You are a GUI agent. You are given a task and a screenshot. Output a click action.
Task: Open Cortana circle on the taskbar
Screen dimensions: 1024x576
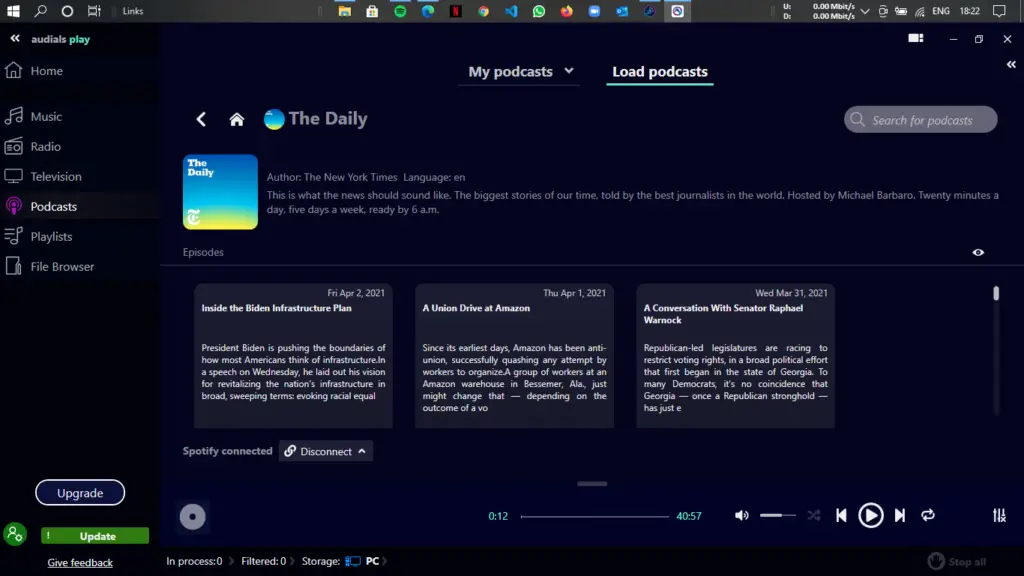coord(67,11)
